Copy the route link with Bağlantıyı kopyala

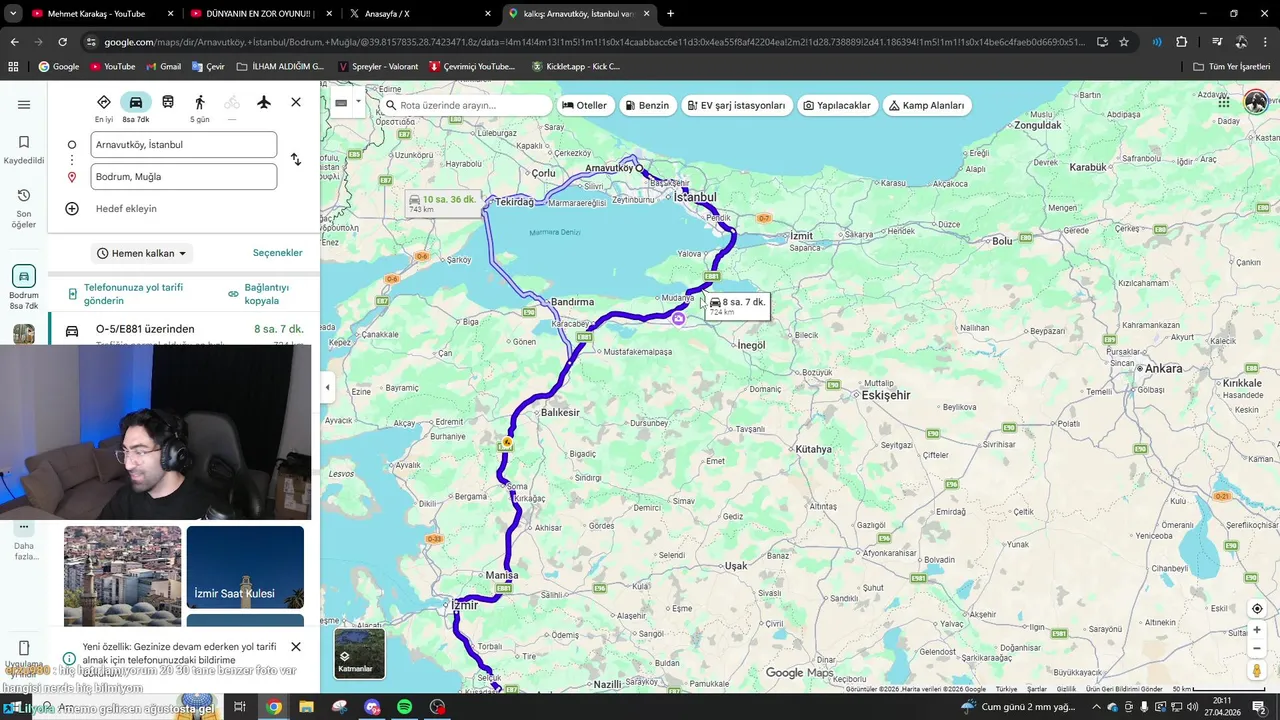pos(260,294)
